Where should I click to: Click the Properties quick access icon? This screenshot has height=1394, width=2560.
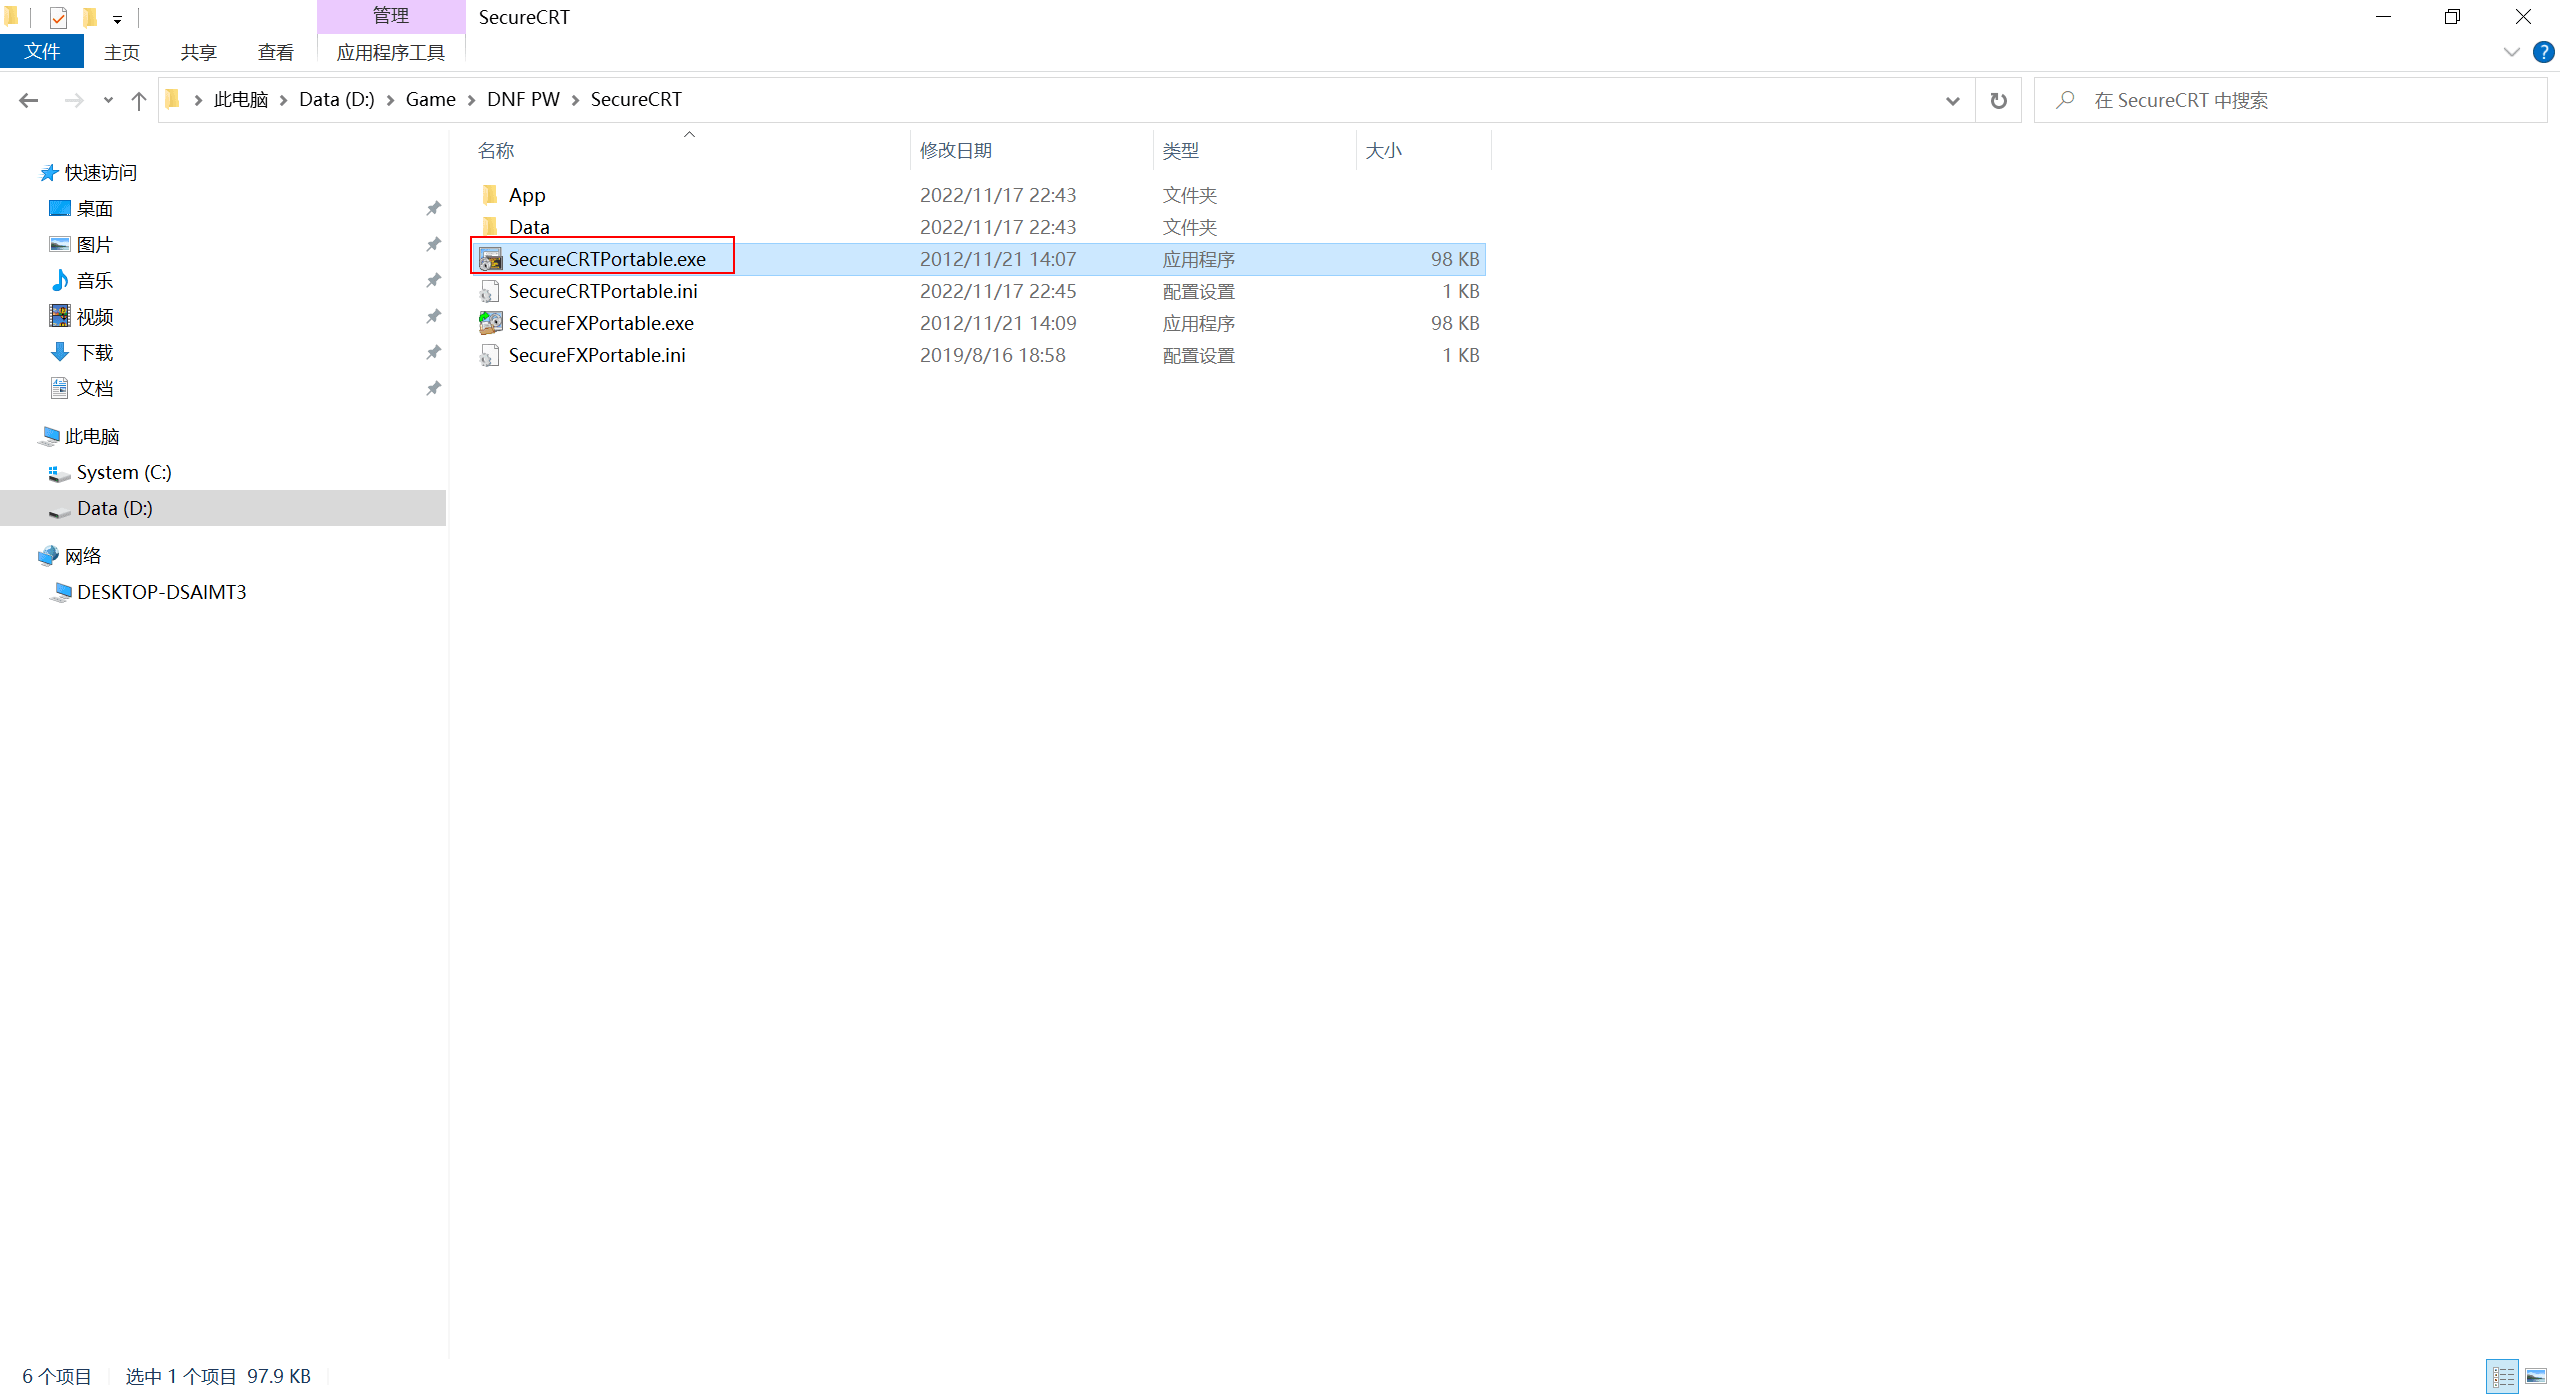tap(58, 17)
